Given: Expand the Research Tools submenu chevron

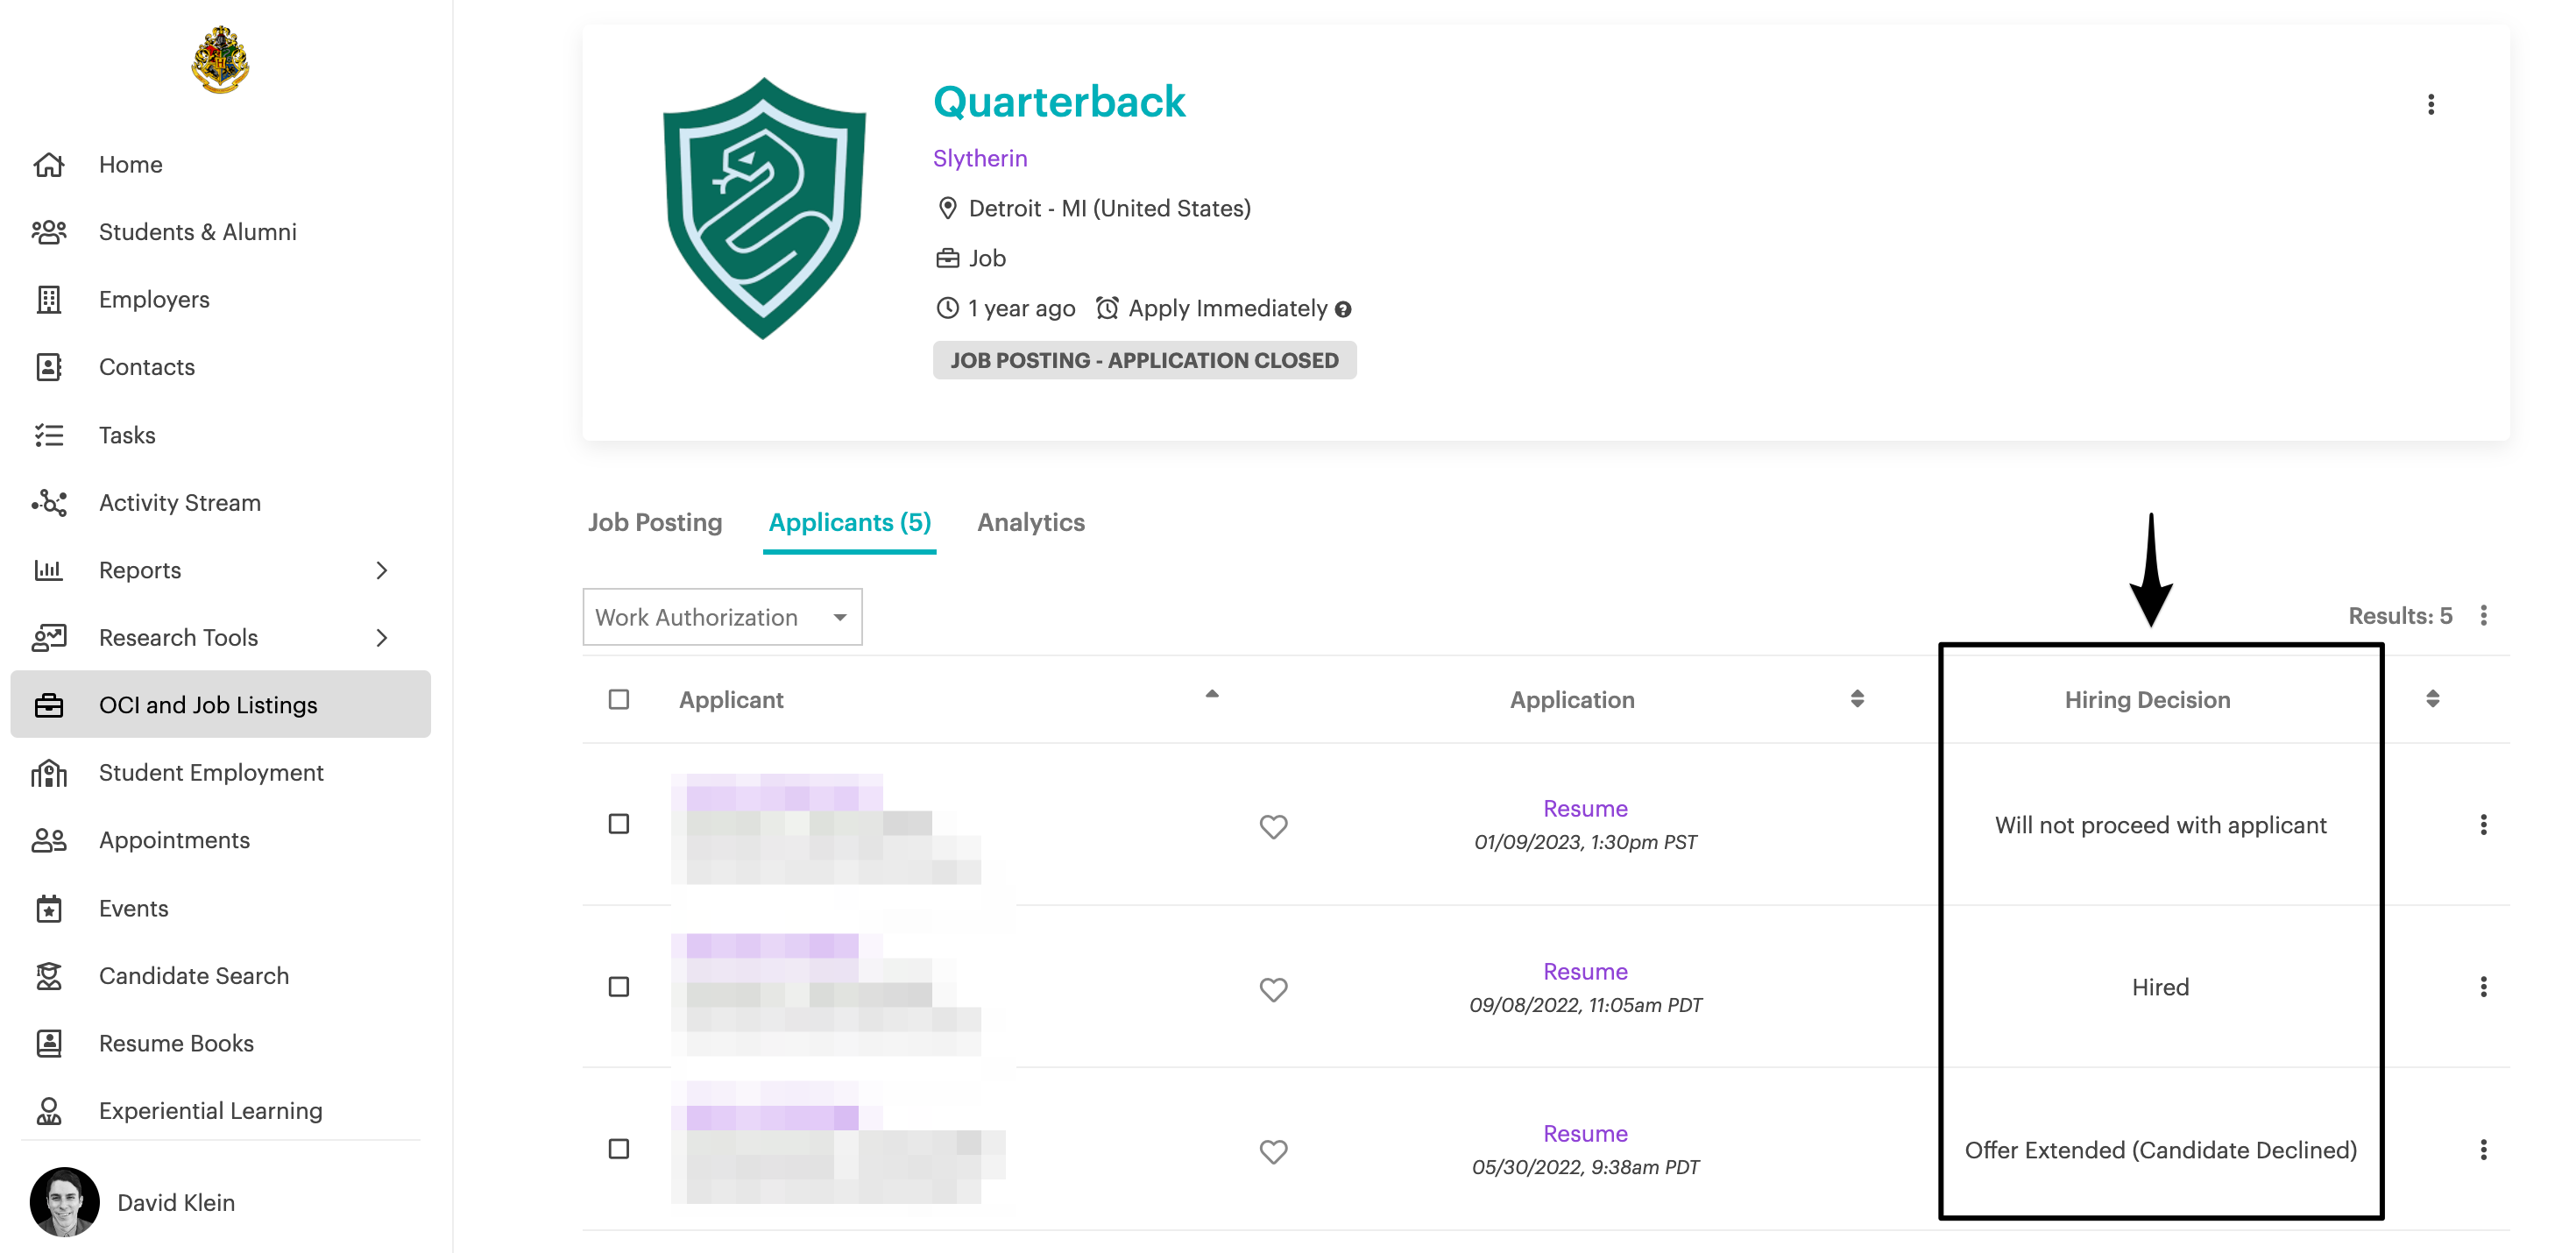Looking at the screenshot, I should coord(381,638).
